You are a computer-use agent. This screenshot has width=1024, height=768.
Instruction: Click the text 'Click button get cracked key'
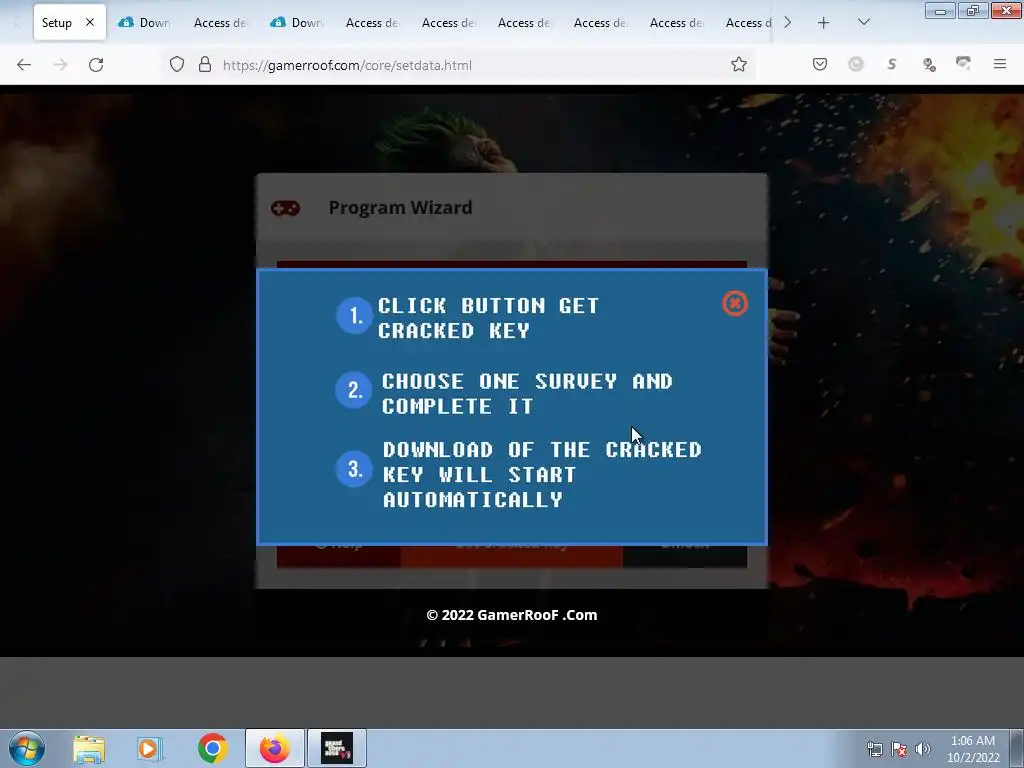click(488, 318)
